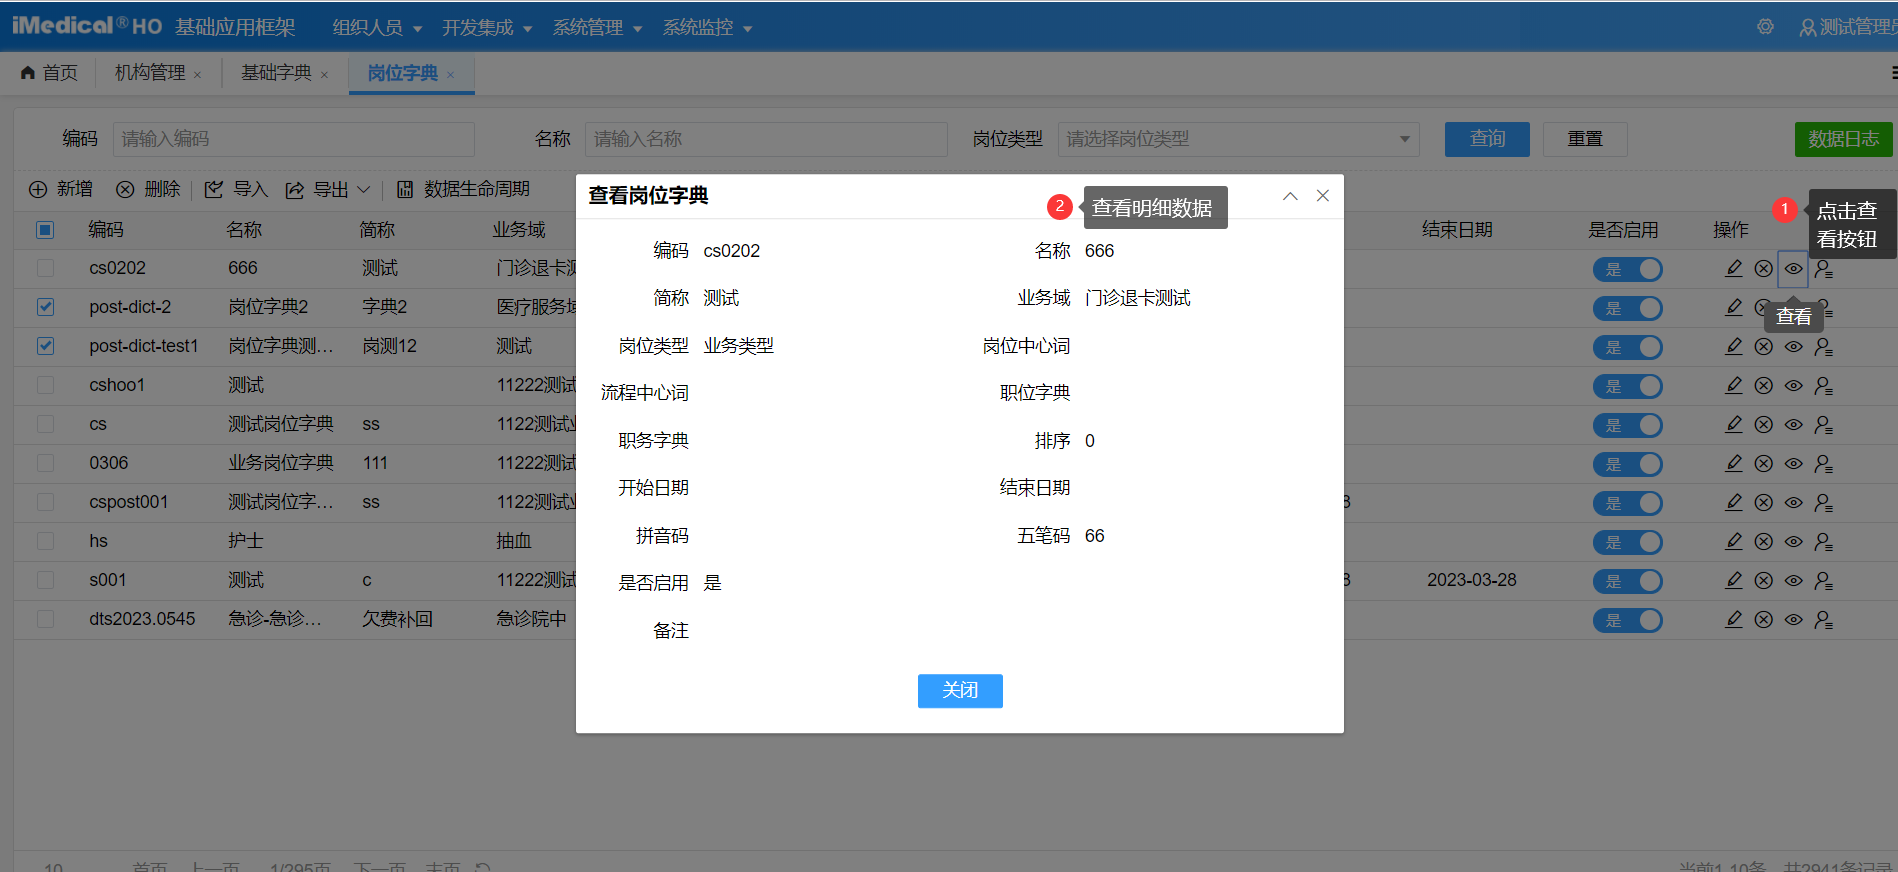Check the checkbox for row cshoo1
This screenshot has width=1898, height=872.
45,385
